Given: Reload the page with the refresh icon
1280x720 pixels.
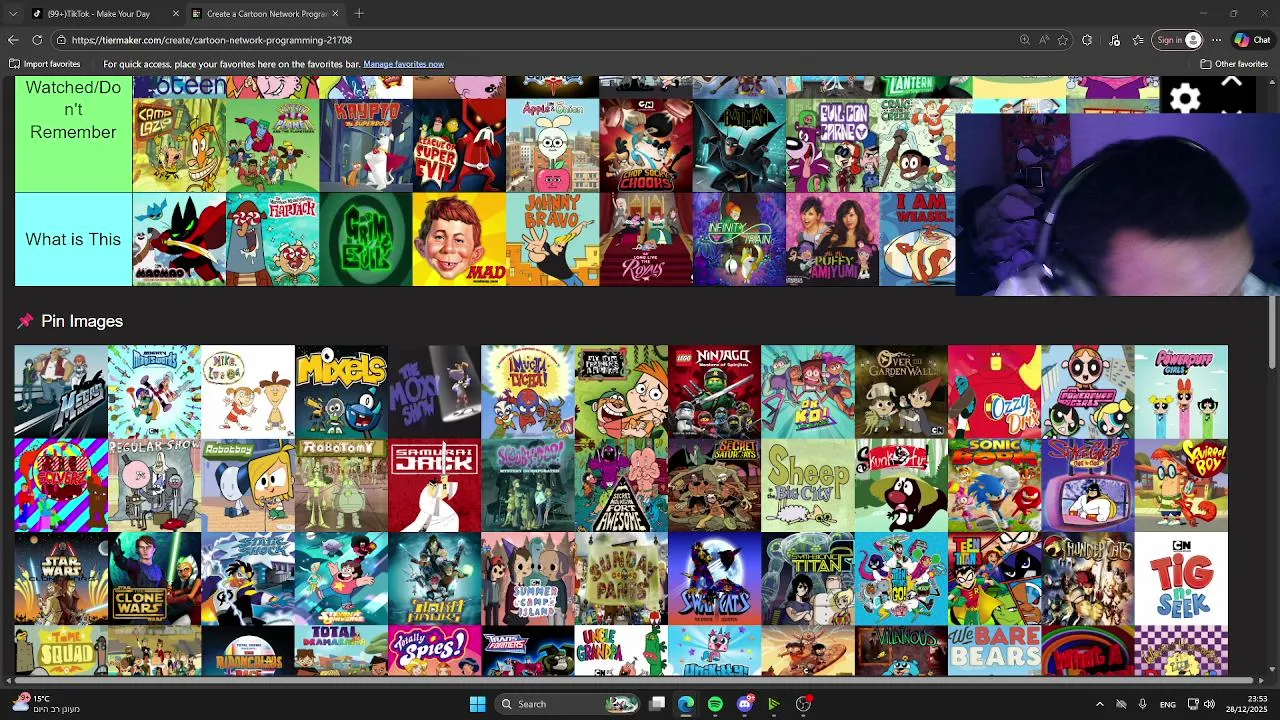Looking at the screenshot, I should pos(37,40).
